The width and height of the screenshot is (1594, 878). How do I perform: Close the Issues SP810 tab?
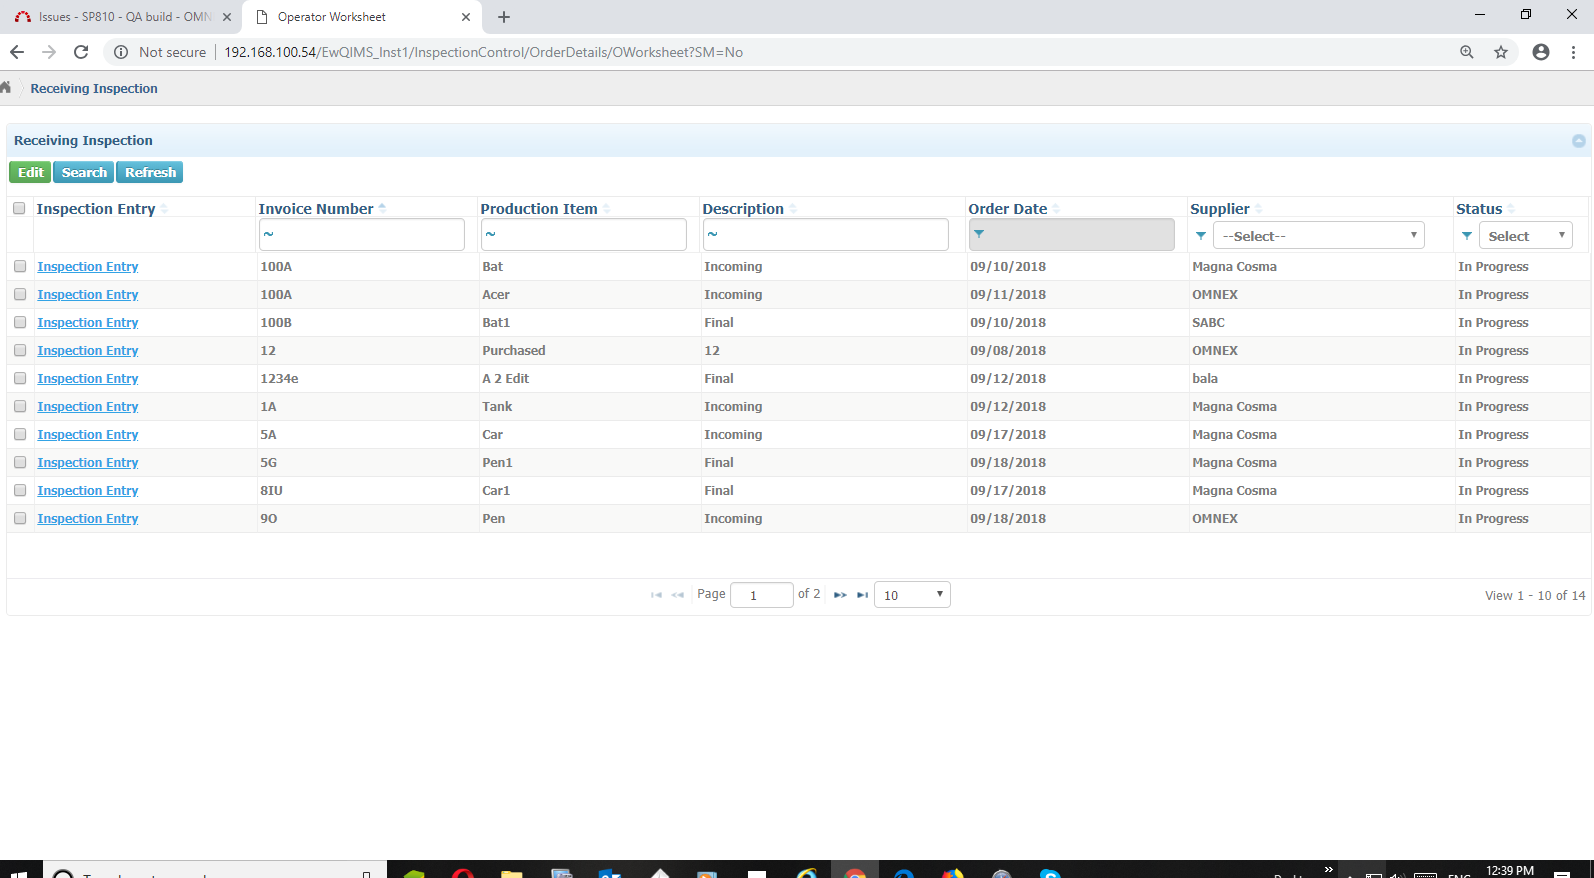[227, 17]
